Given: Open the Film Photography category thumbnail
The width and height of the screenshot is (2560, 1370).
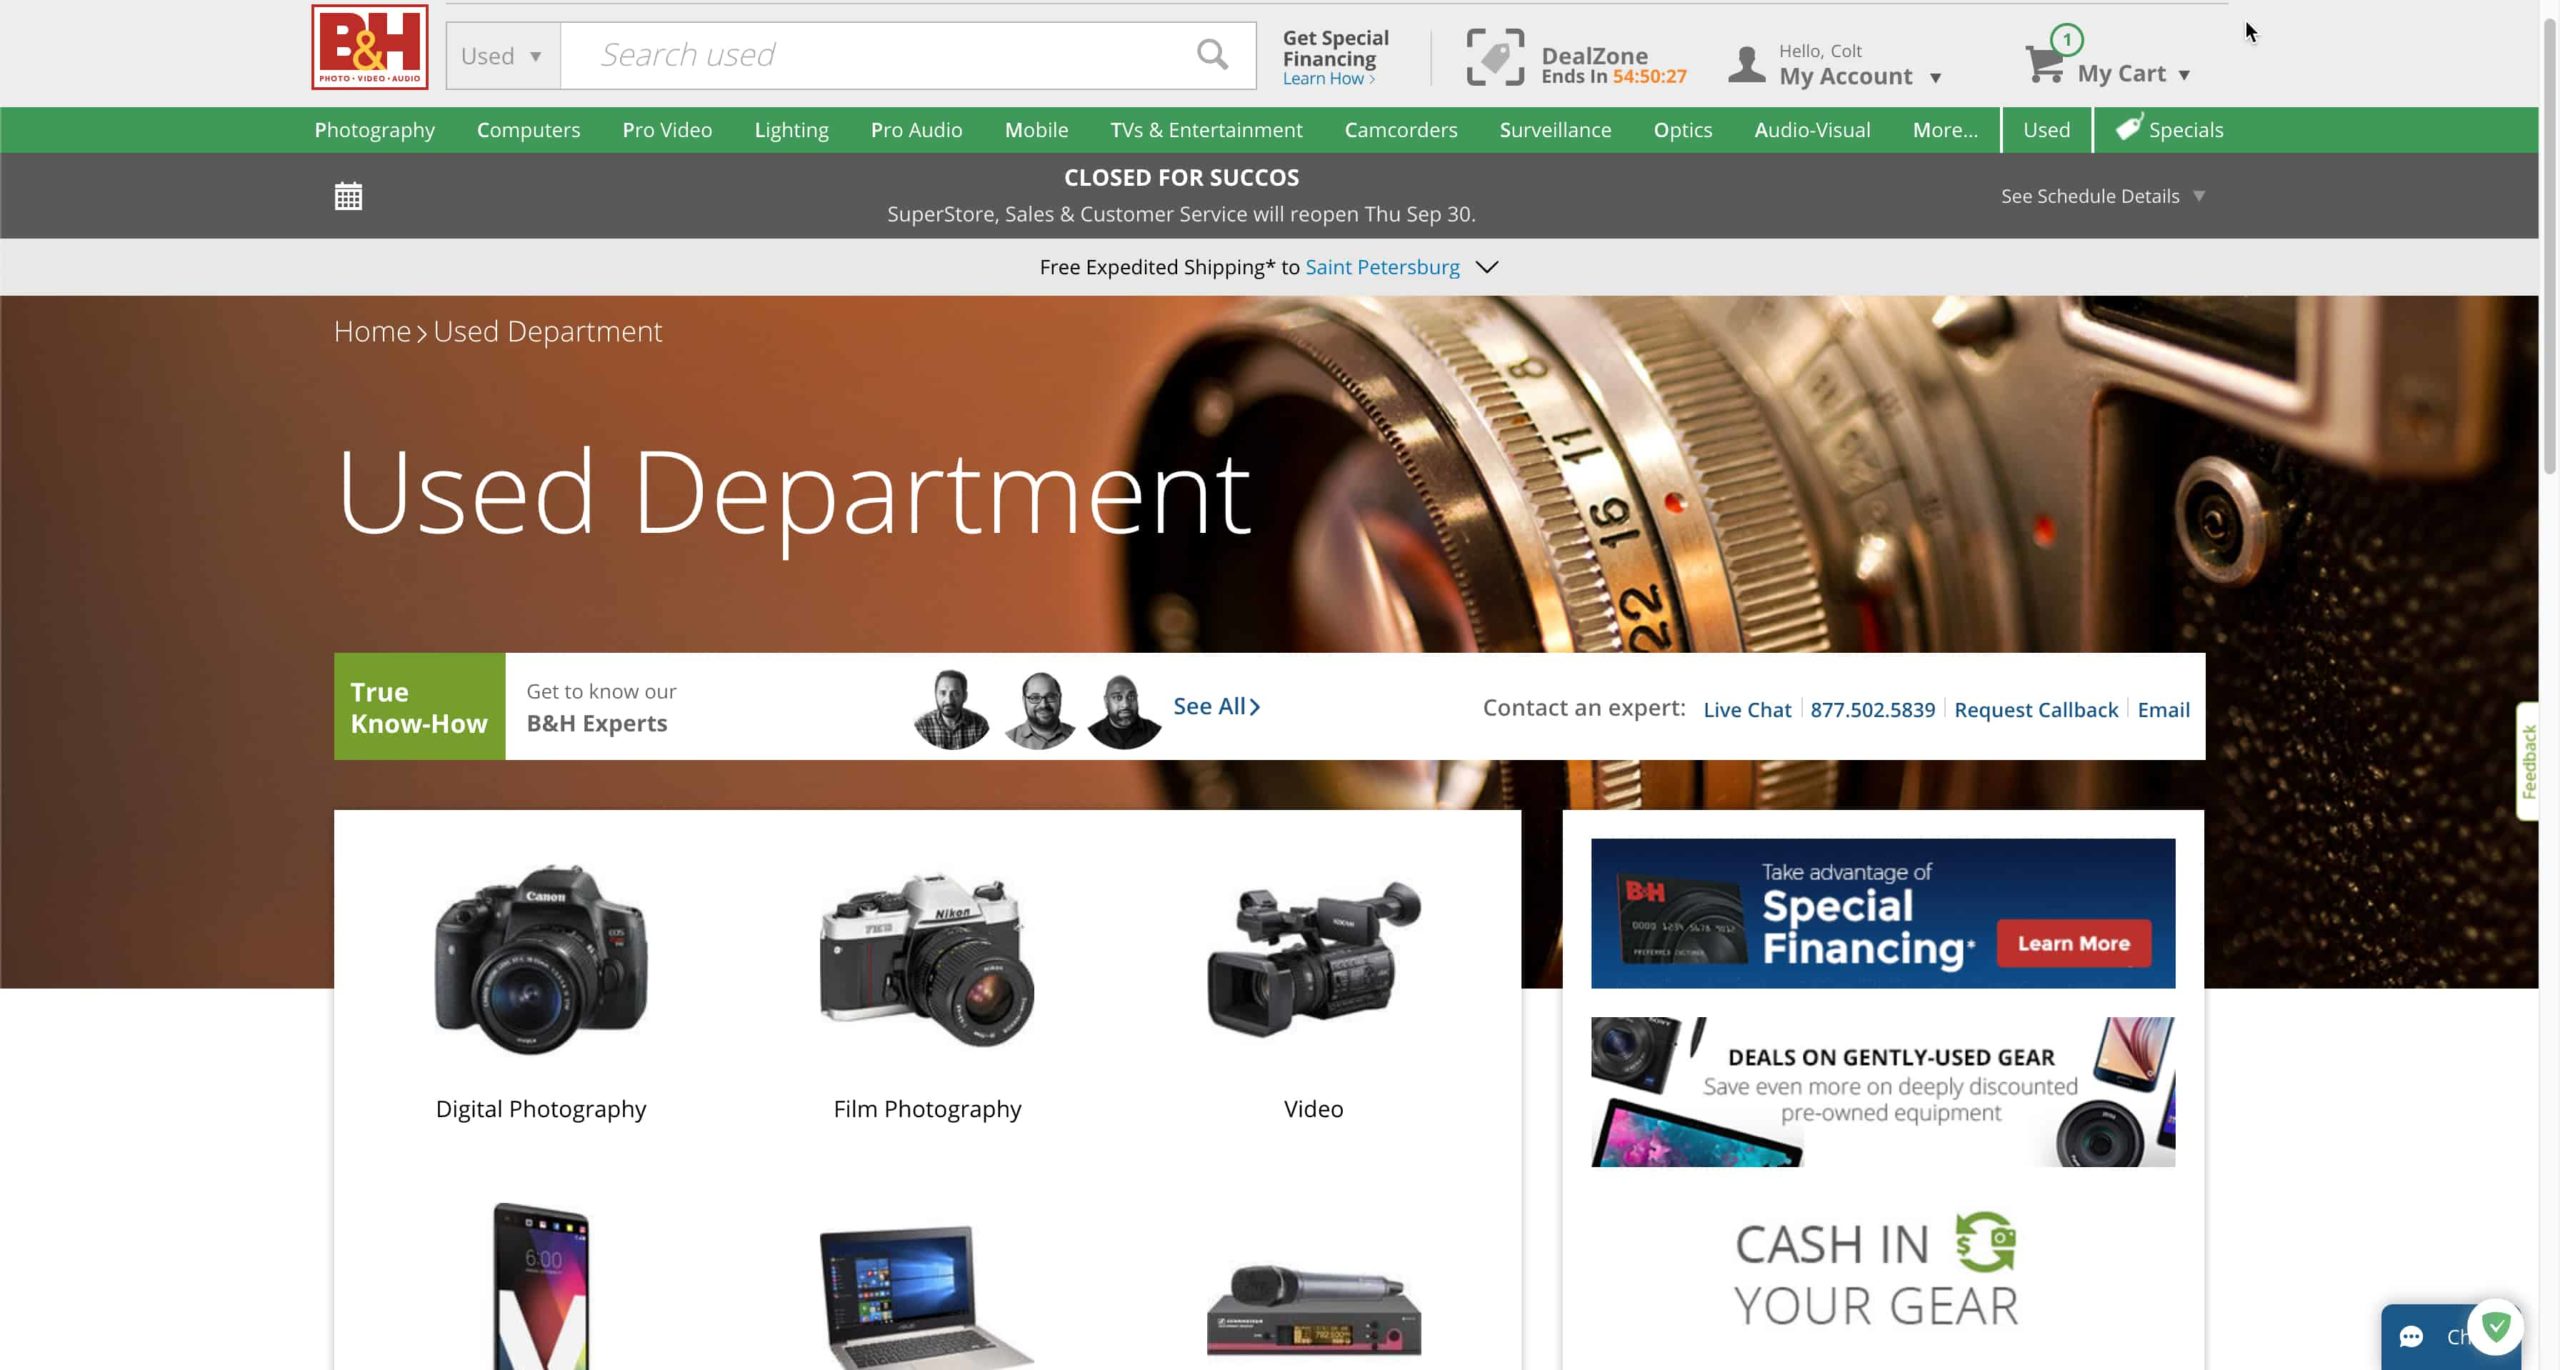Looking at the screenshot, I should tap(927, 960).
